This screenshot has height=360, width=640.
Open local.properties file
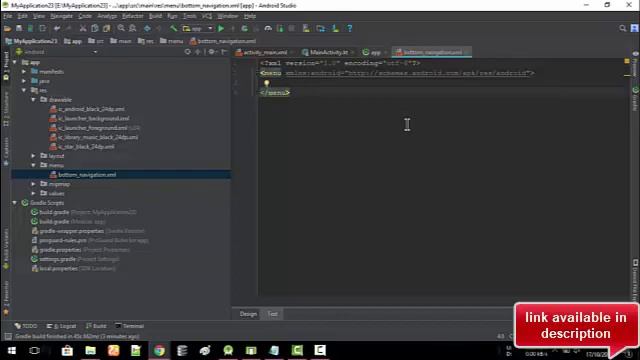[x=58, y=269]
